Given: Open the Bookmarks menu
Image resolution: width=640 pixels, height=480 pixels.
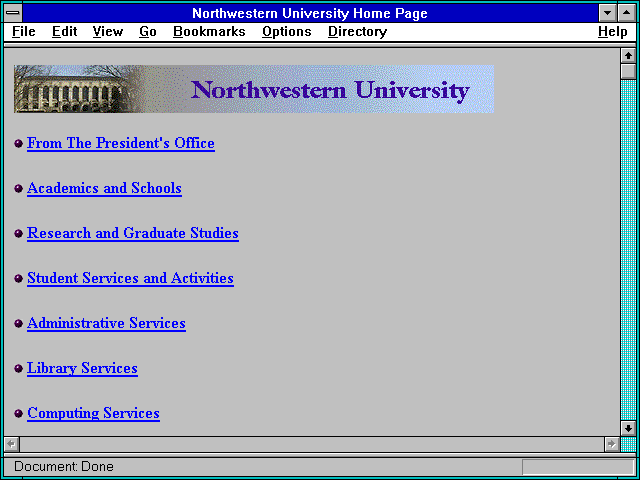Looking at the screenshot, I should pos(209,31).
